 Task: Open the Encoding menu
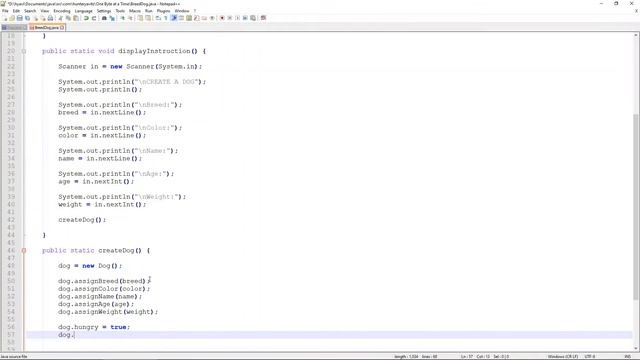click(62, 11)
